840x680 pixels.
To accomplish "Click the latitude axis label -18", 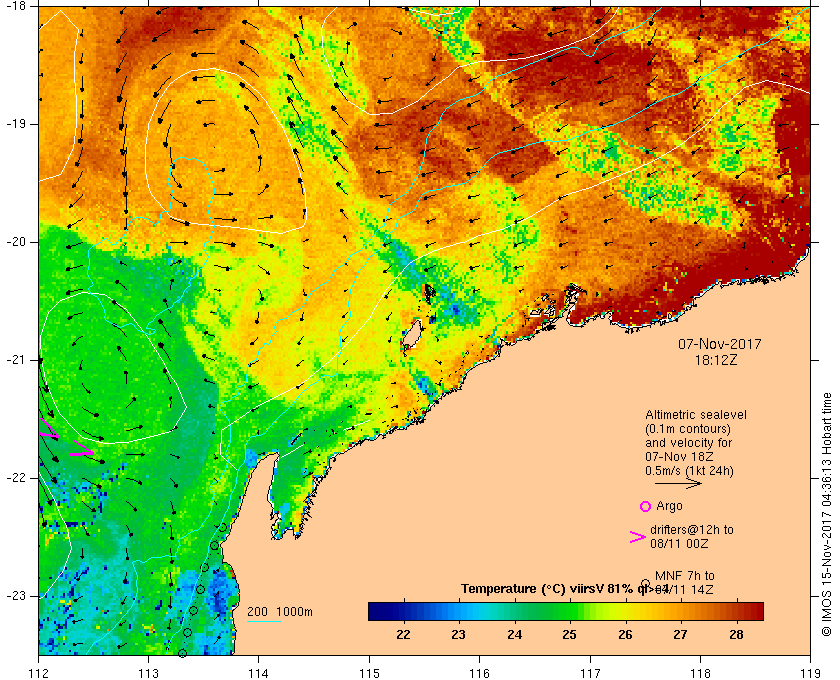I will [16, 6].
